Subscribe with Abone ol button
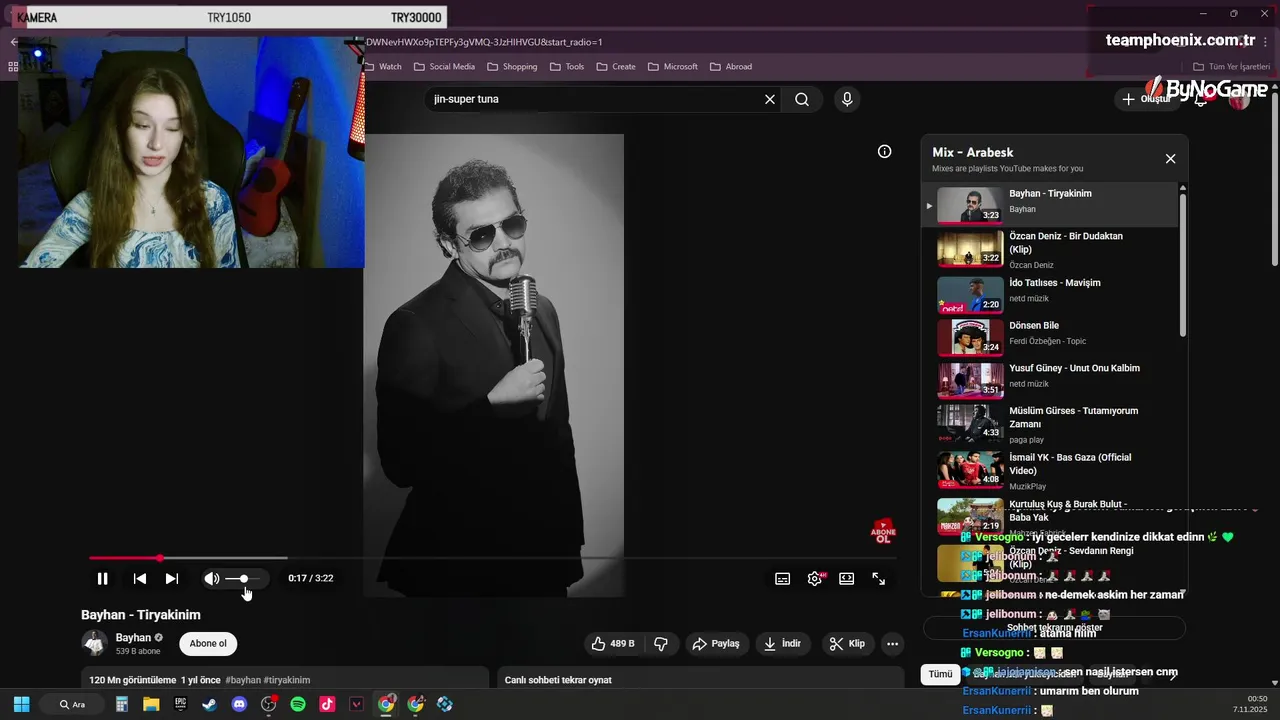The image size is (1280, 720). click(x=208, y=644)
